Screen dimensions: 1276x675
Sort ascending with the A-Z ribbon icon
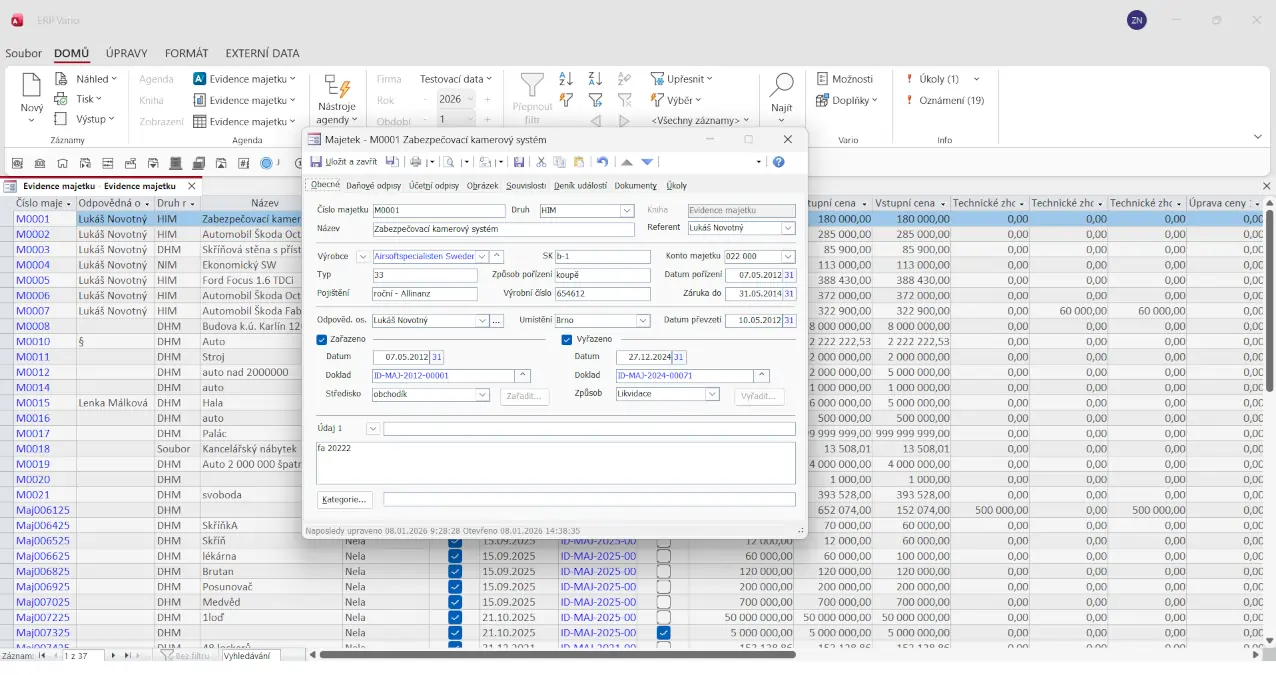coord(566,79)
